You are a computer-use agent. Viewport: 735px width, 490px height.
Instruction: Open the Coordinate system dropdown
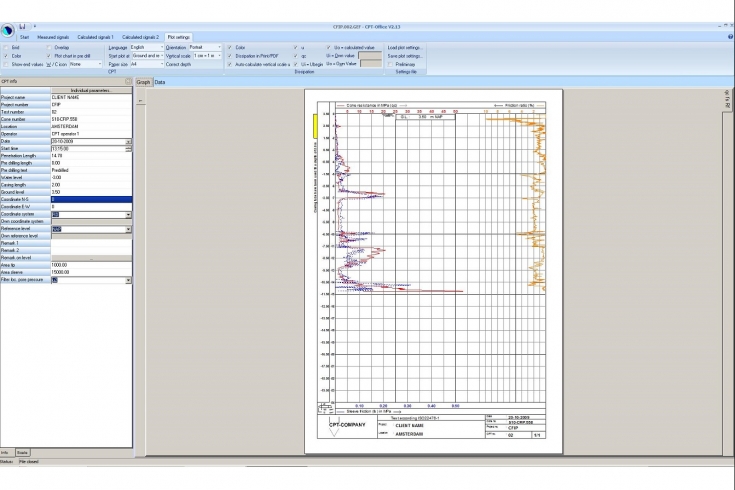[x=128, y=214]
